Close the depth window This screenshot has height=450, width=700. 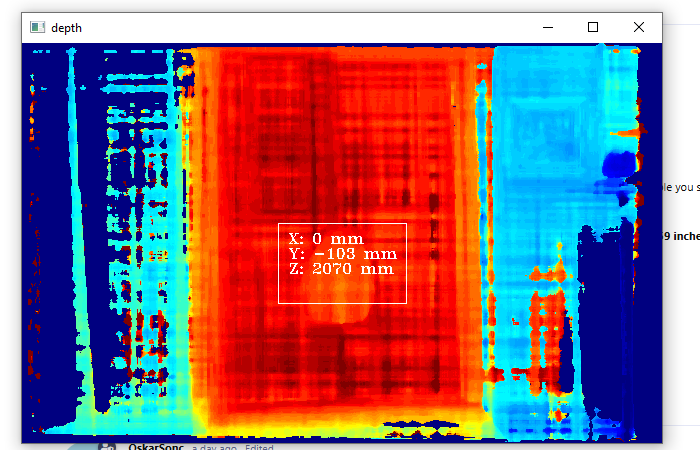point(639,28)
